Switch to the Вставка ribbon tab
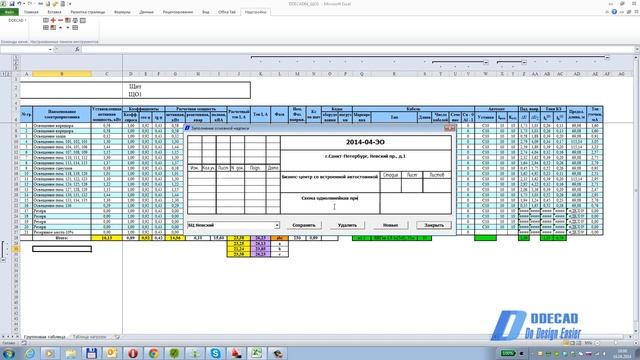Screen dimensions: 640x360 54,12
